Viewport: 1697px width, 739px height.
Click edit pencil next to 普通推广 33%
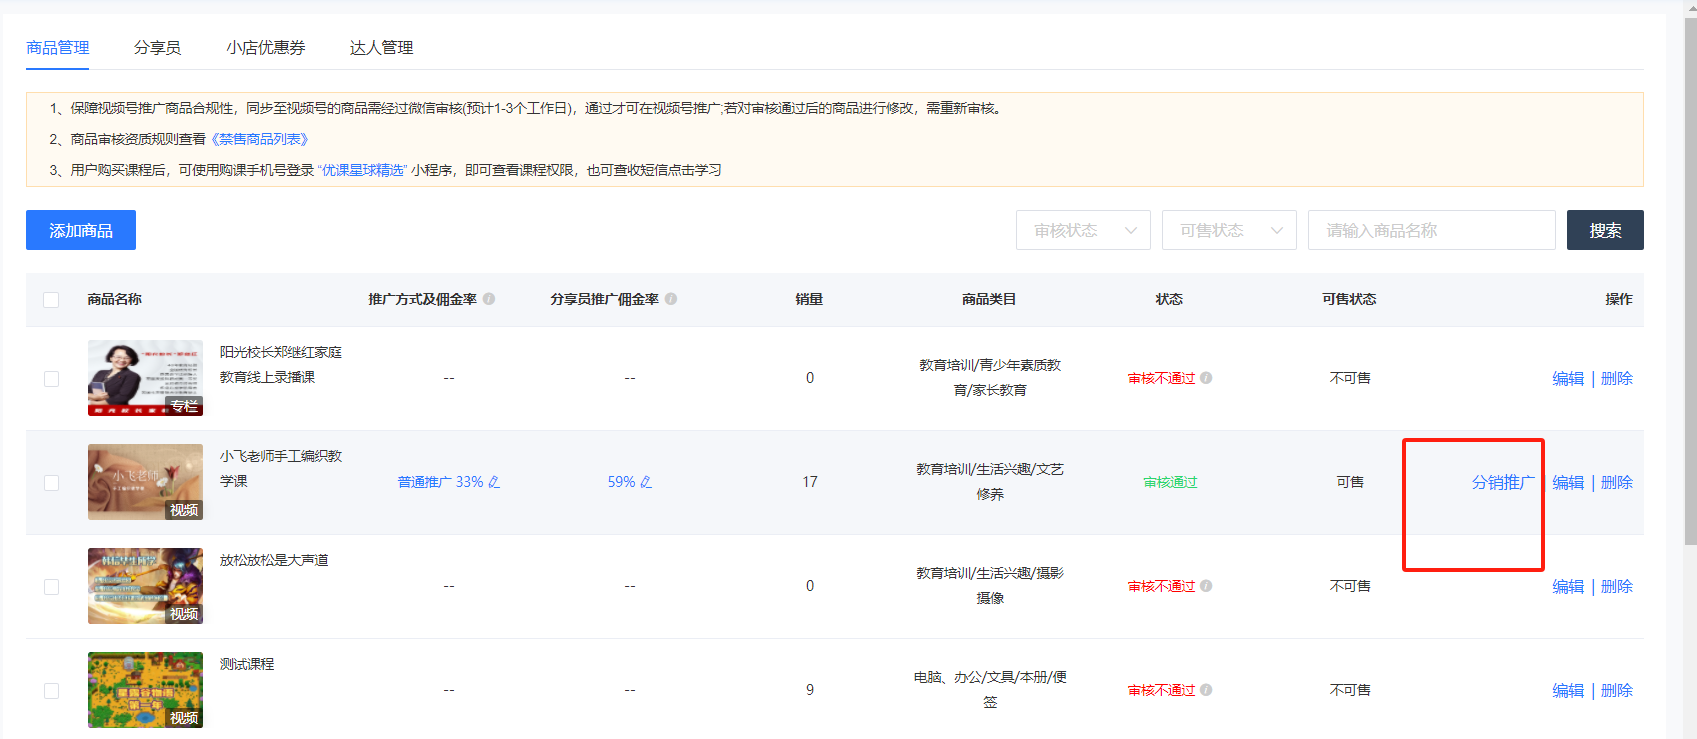[x=494, y=482]
